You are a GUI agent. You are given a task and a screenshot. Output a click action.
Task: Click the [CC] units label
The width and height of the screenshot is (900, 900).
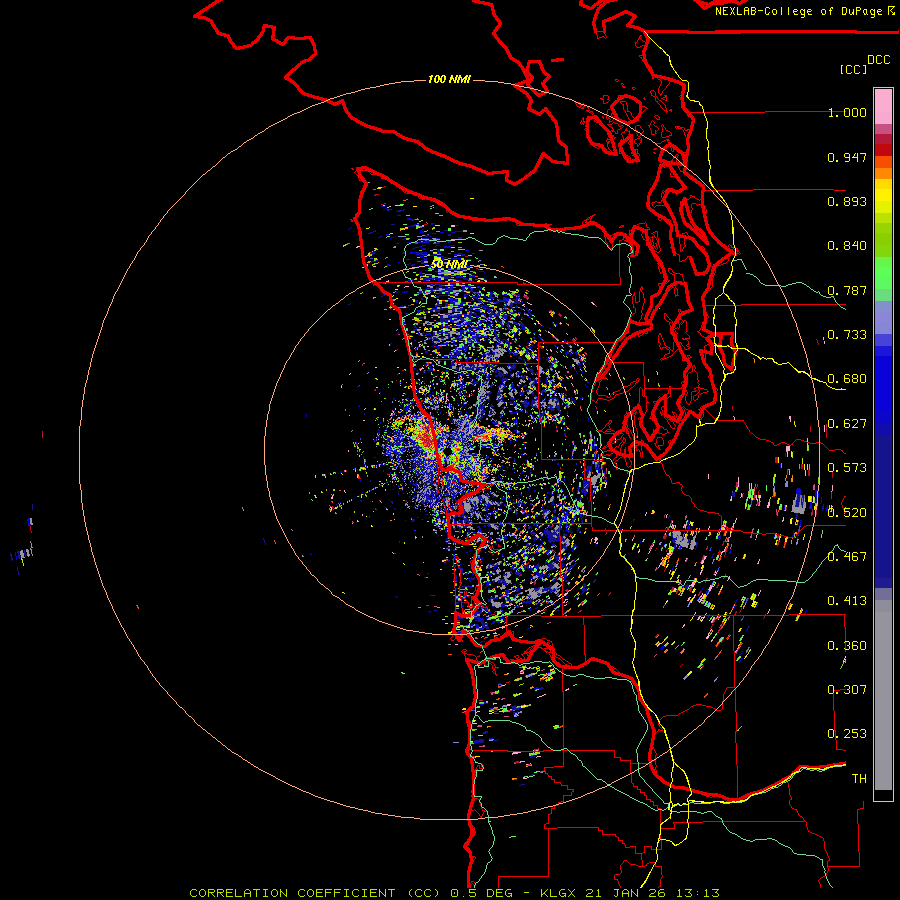coord(853,69)
